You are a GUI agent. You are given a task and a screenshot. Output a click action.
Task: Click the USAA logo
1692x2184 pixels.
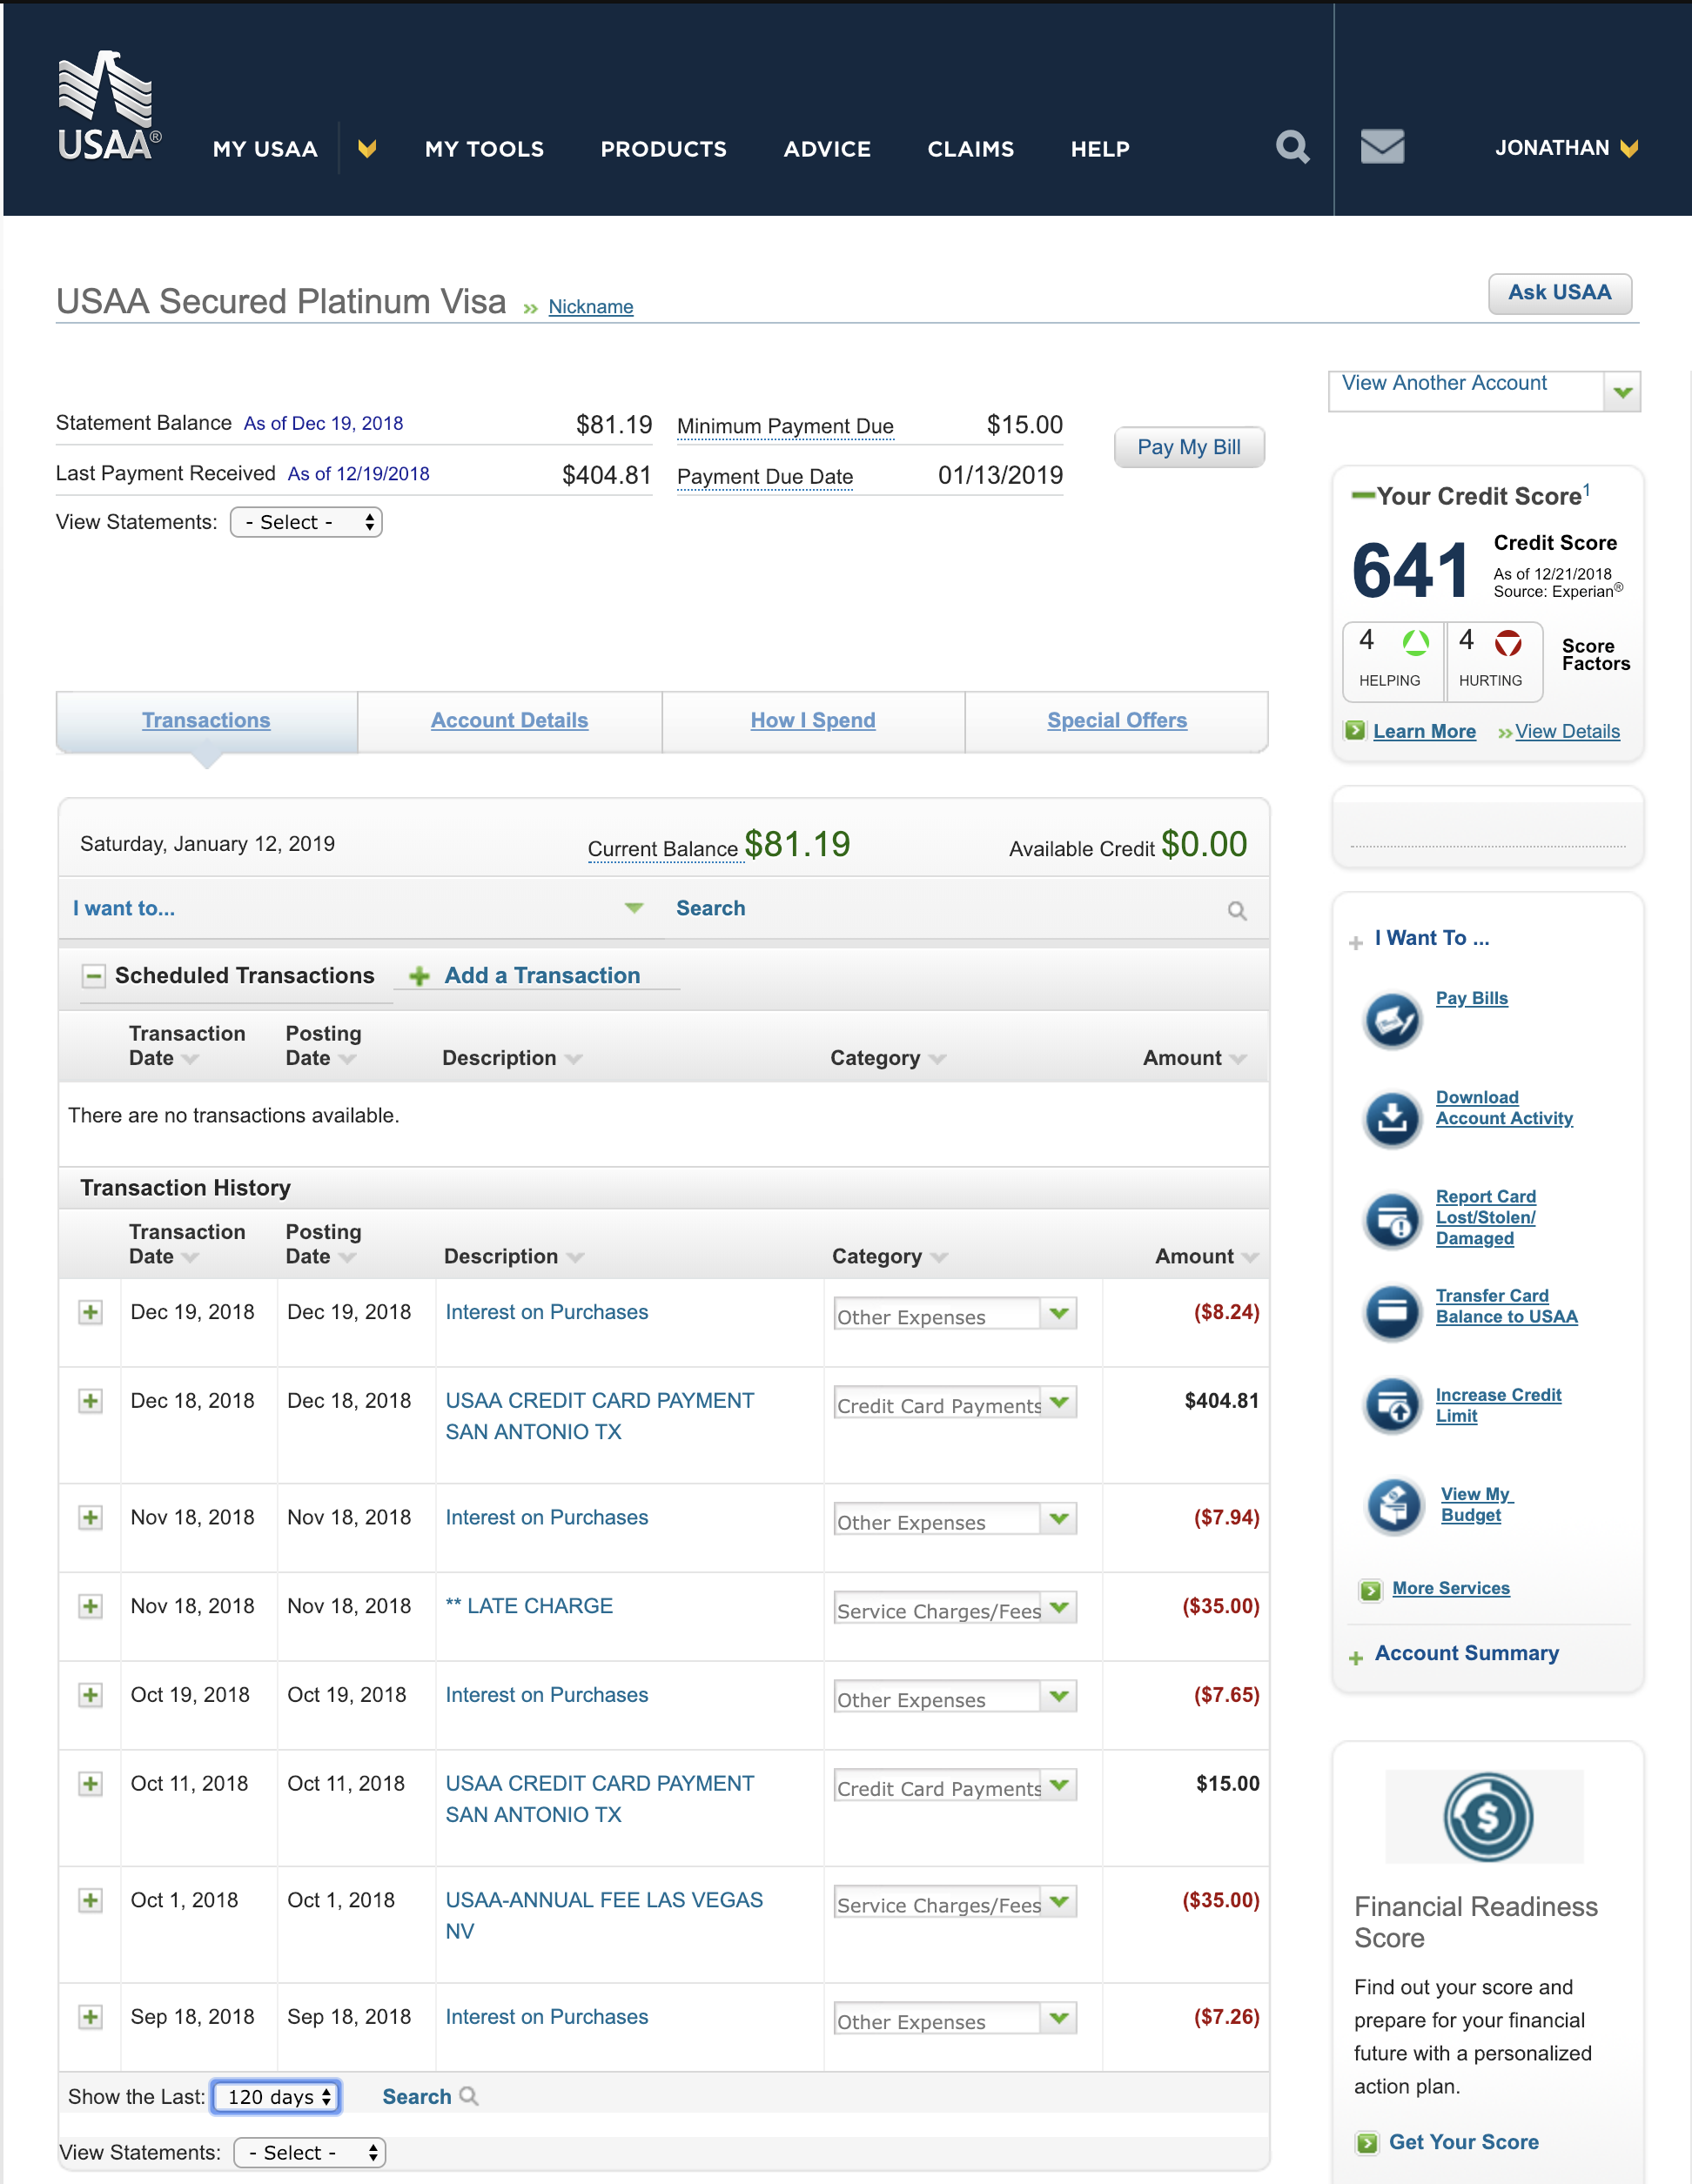pos(109,105)
